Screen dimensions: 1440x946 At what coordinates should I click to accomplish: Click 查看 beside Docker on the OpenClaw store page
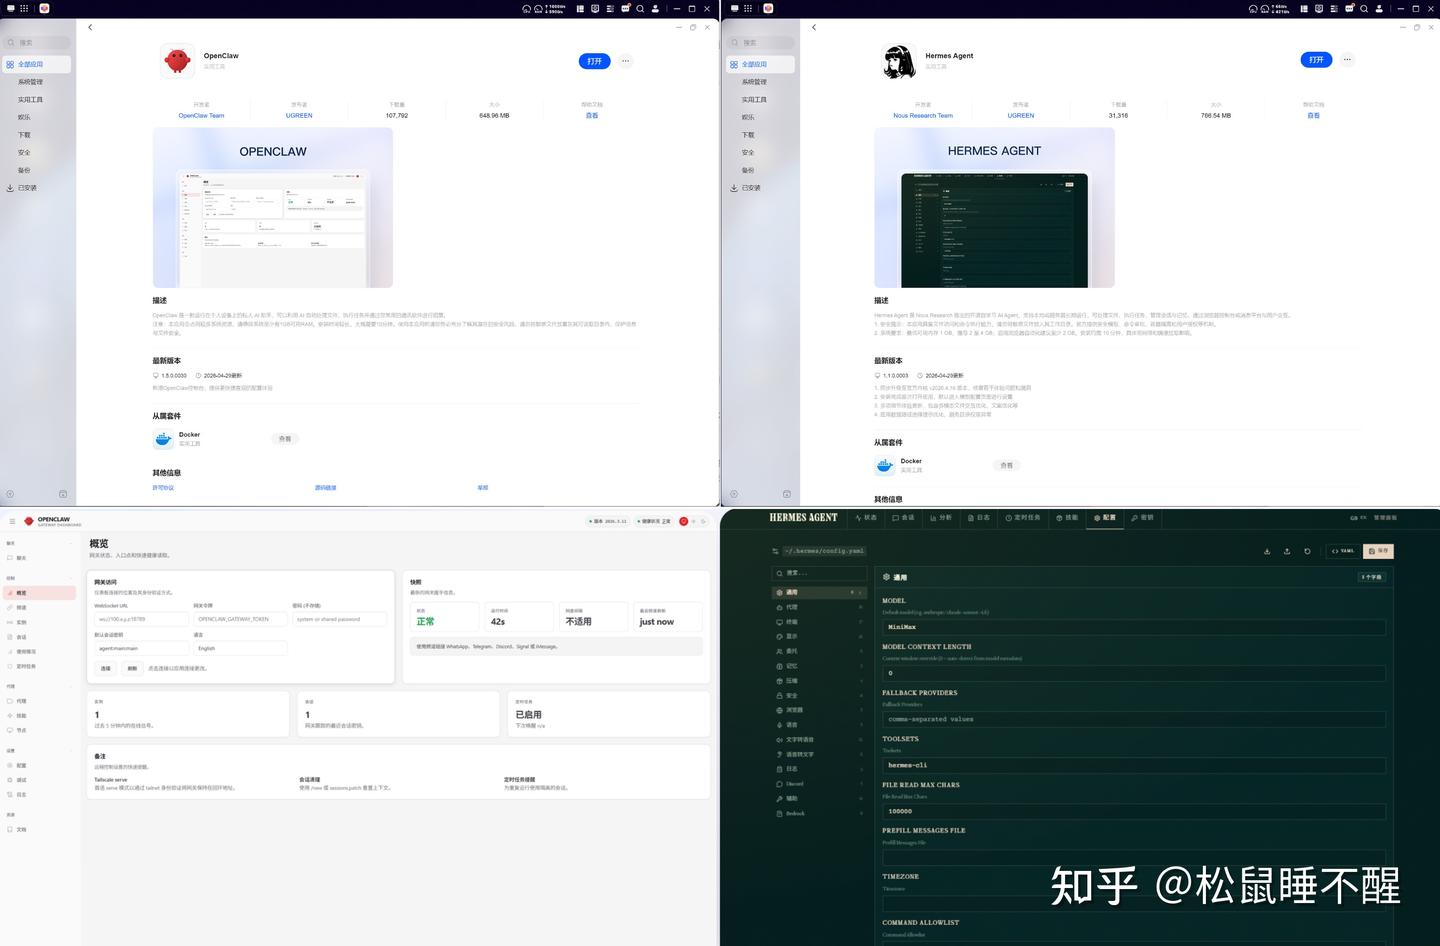click(x=285, y=439)
